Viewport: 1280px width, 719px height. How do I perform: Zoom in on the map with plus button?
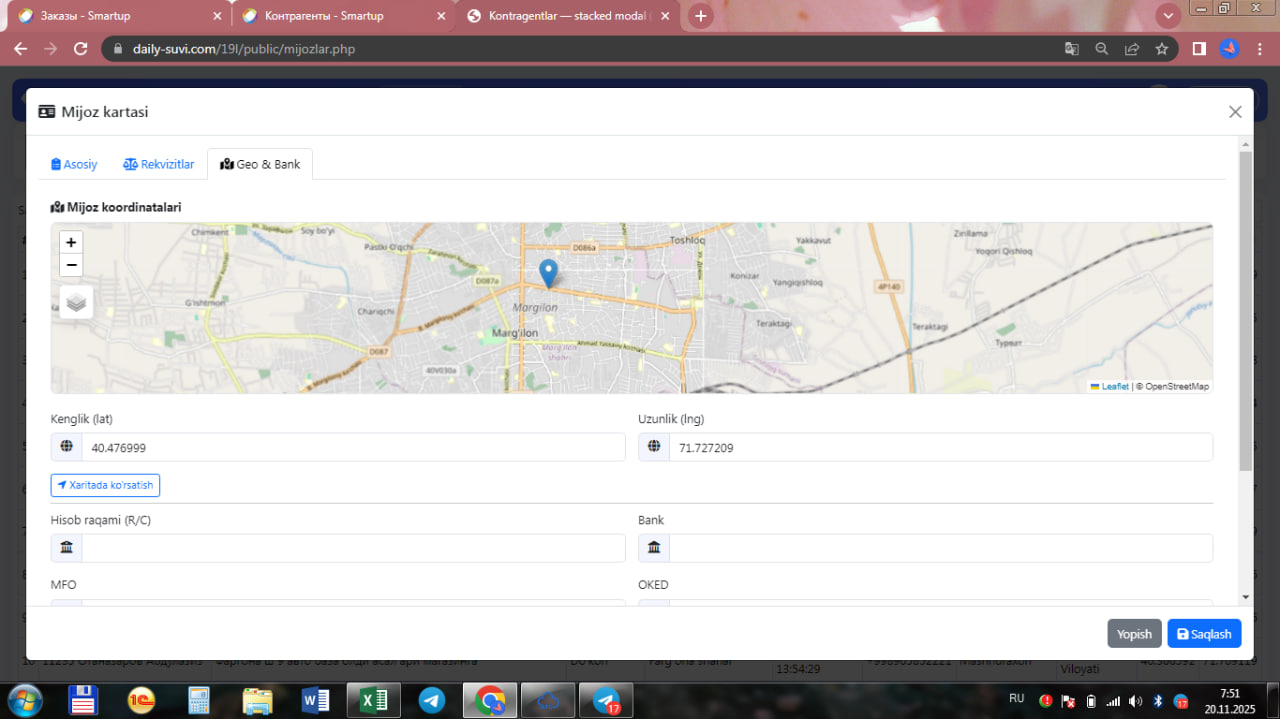71,243
